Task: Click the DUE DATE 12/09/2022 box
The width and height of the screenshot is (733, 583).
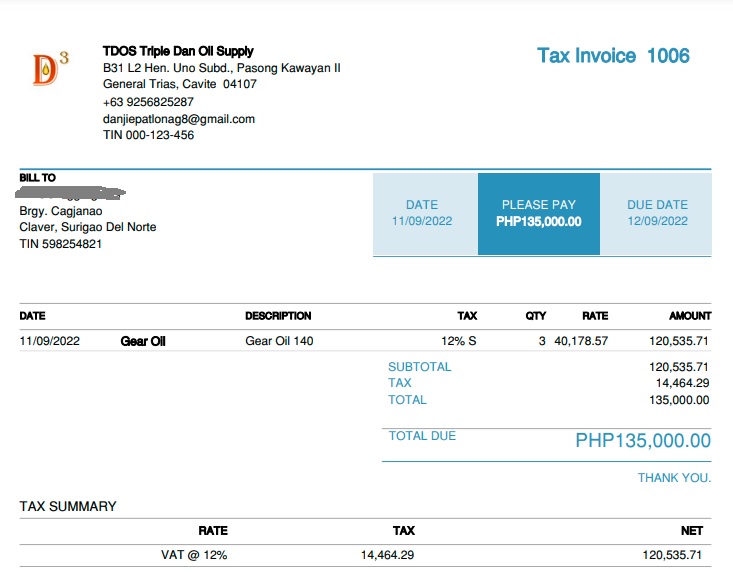Action: [x=657, y=213]
